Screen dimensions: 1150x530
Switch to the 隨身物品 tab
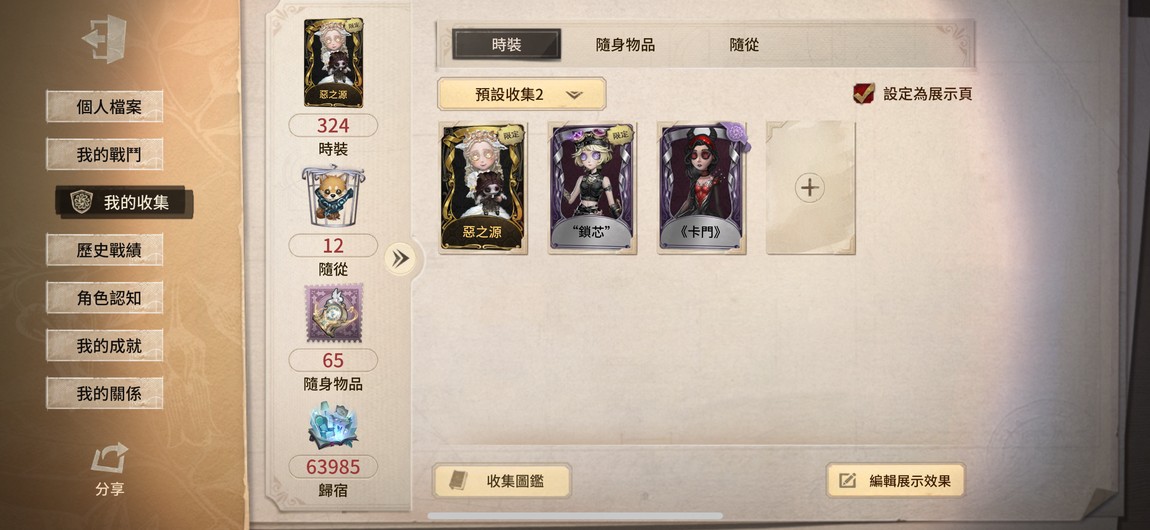click(625, 45)
